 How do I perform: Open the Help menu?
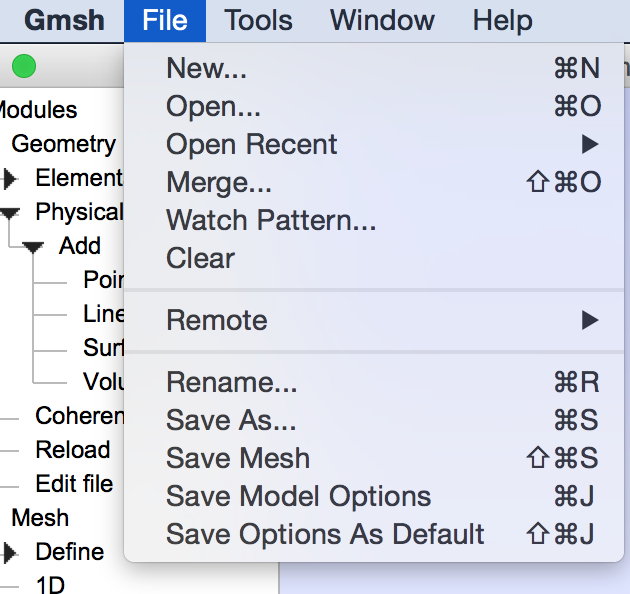pos(503,20)
